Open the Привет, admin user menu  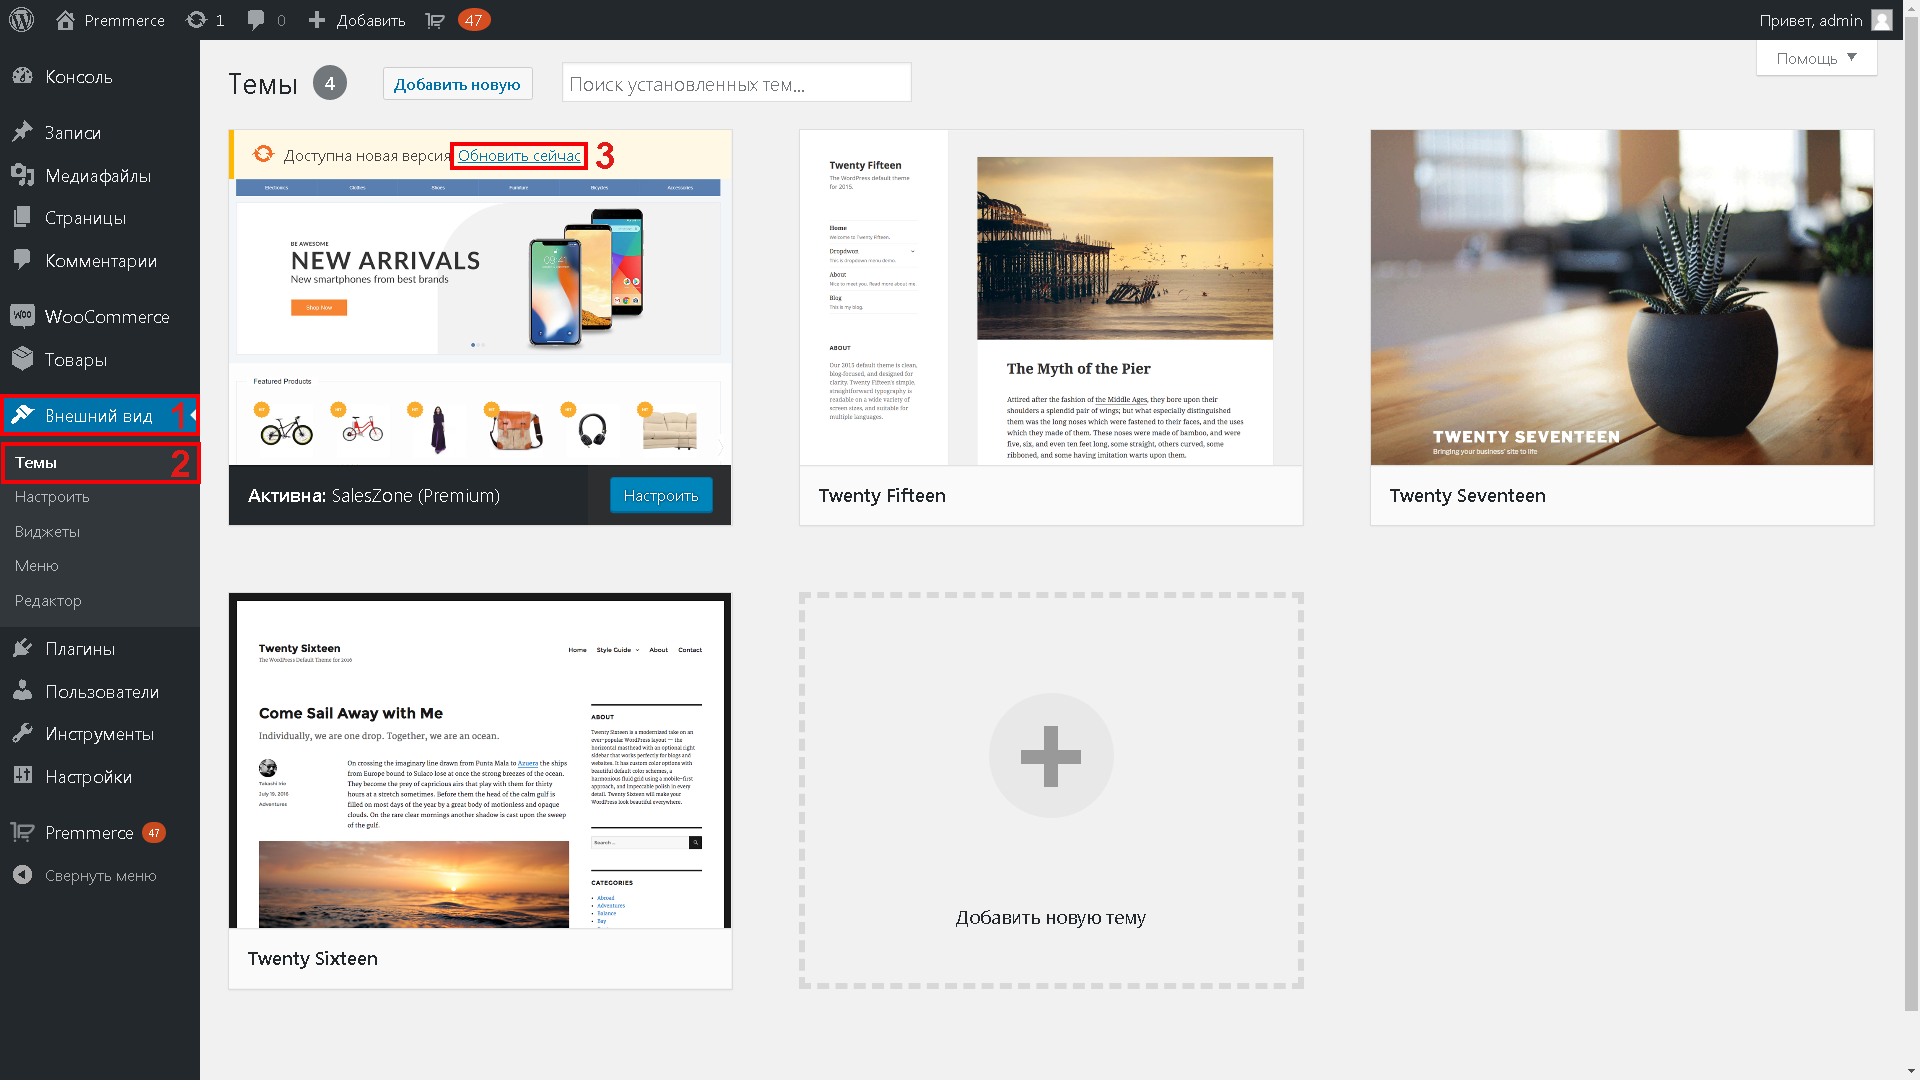click(1824, 20)
